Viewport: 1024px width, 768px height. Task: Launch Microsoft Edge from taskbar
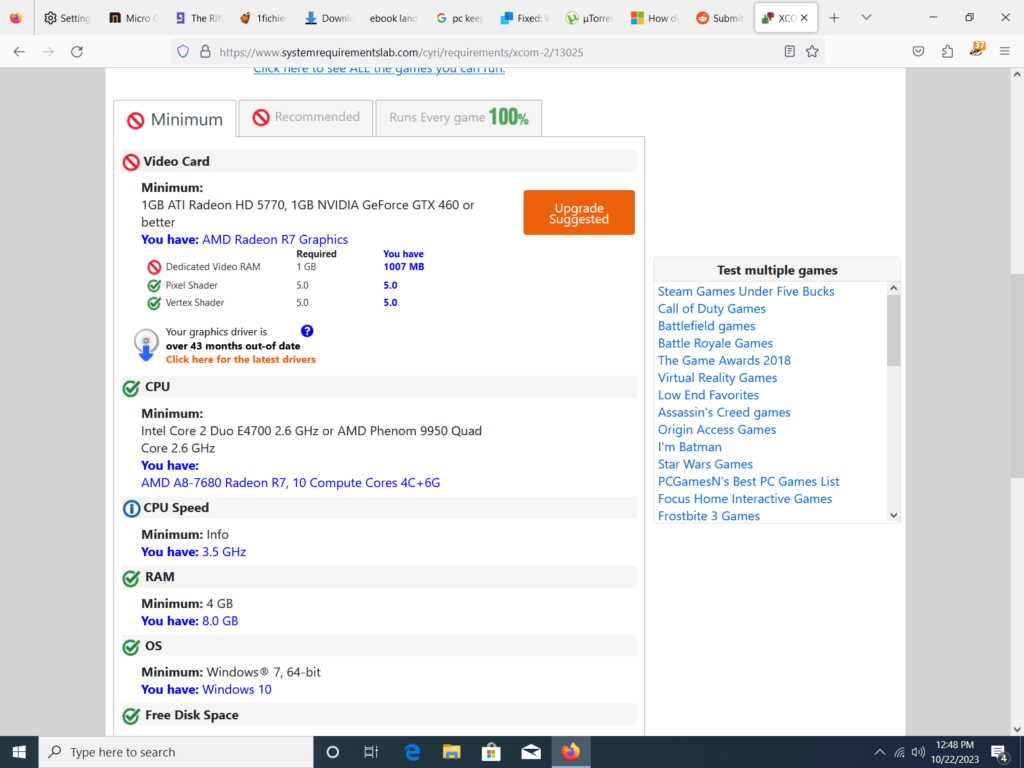(411, 752)
